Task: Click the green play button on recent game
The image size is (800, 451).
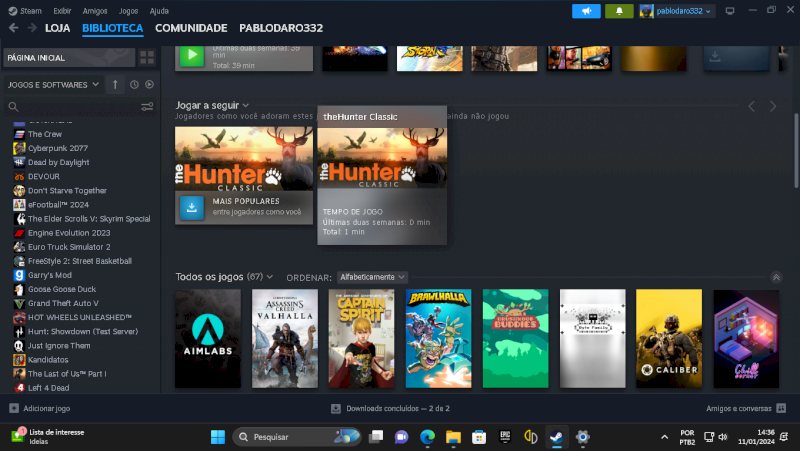Action: (x=192, y=55)
